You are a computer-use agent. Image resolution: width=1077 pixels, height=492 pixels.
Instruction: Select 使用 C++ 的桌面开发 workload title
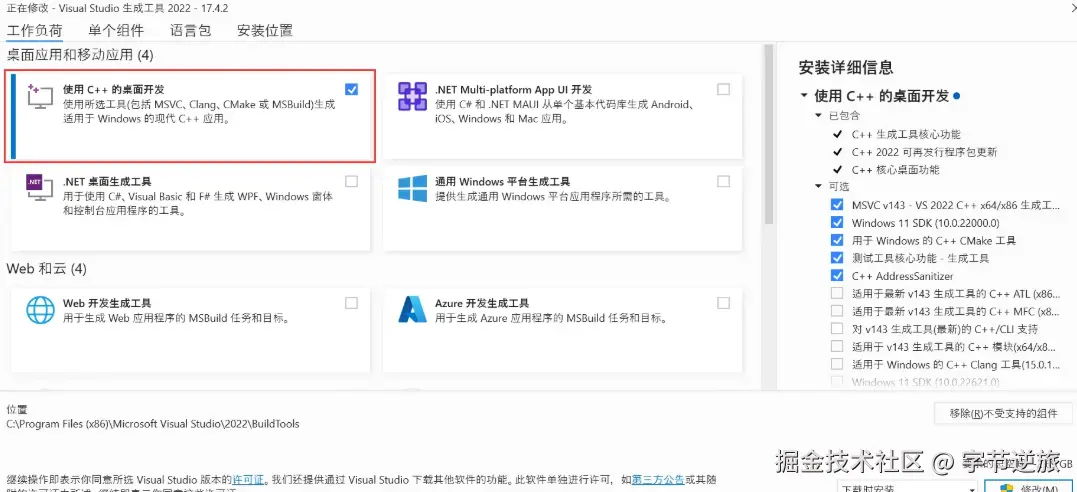pyautogui.click(x=113, y=89)
